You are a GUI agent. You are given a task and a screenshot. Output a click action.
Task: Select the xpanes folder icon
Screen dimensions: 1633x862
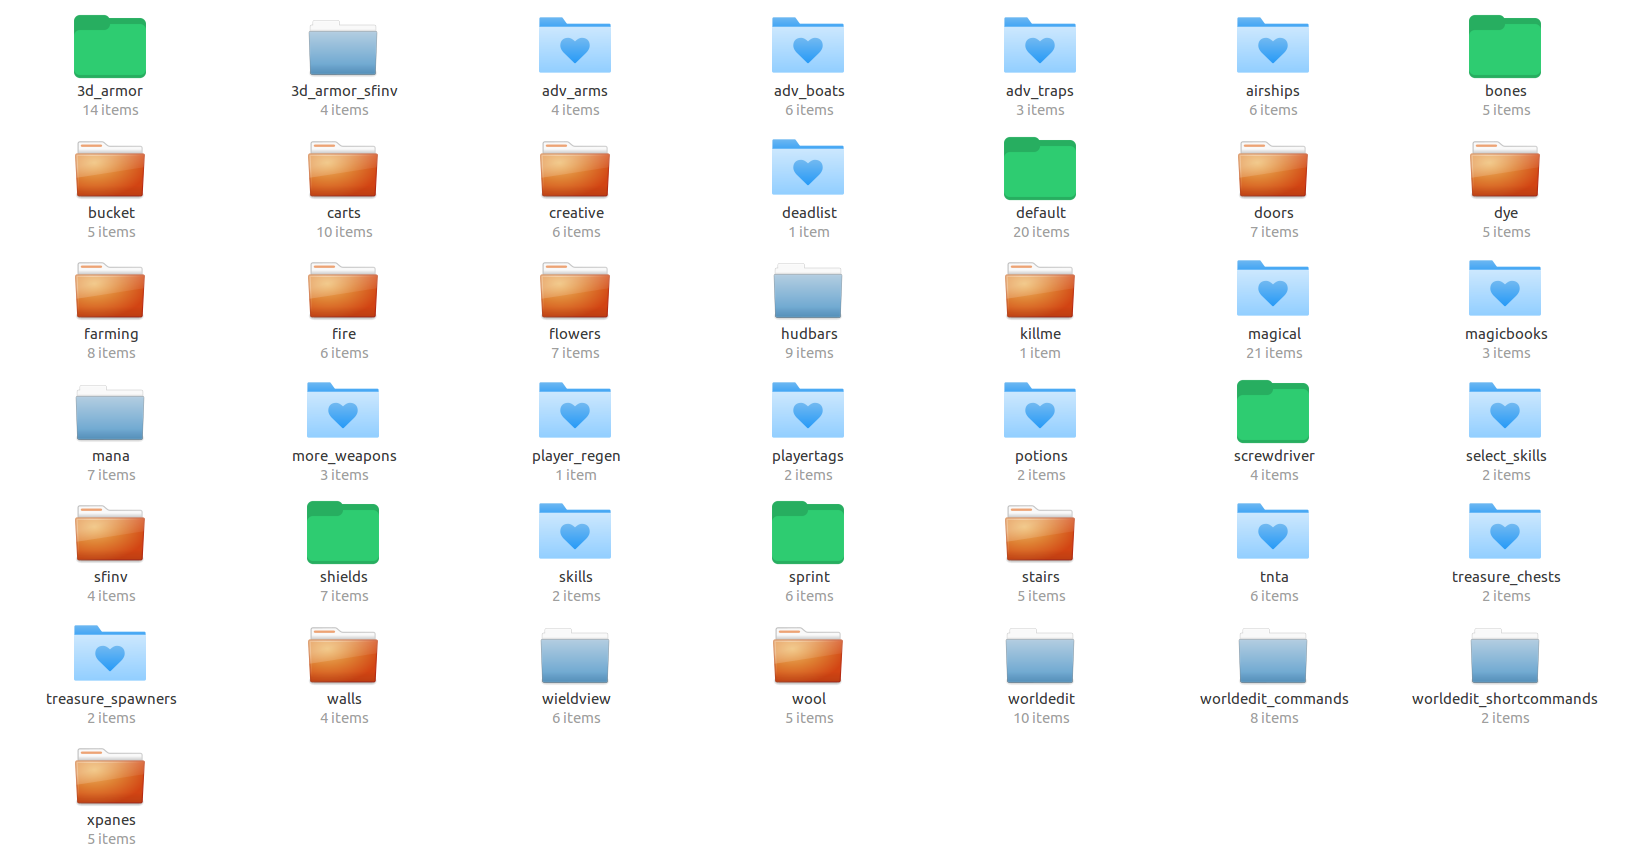click(x=110, y=776)
